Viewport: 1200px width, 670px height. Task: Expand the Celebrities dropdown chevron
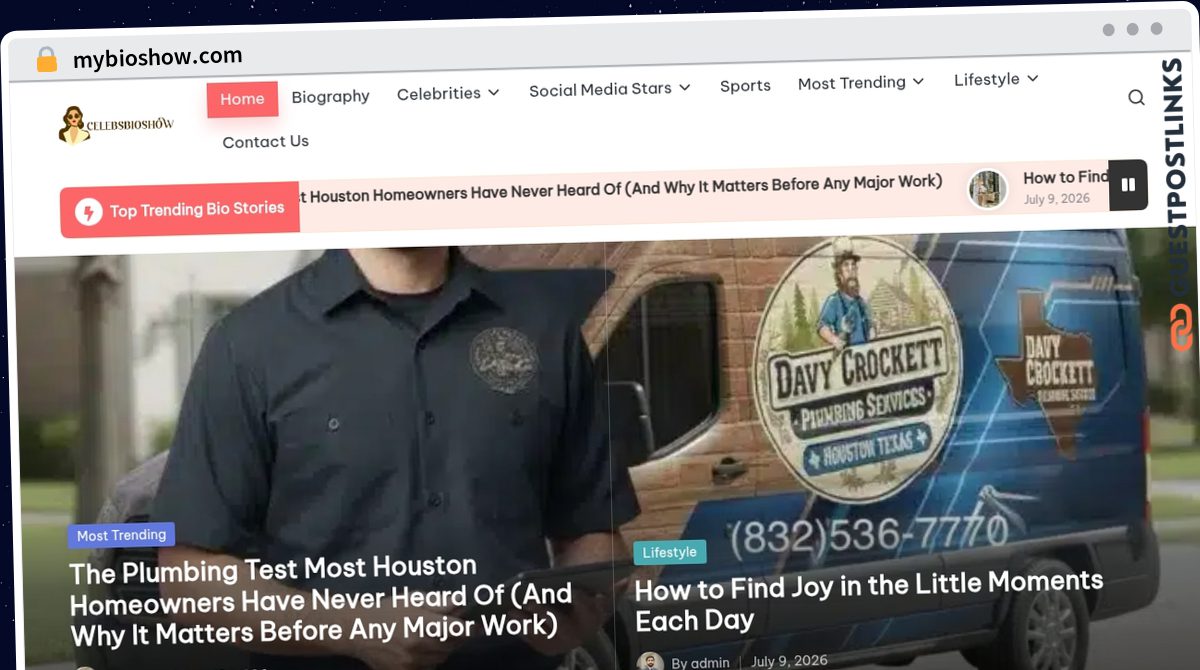tap(494, 93)
